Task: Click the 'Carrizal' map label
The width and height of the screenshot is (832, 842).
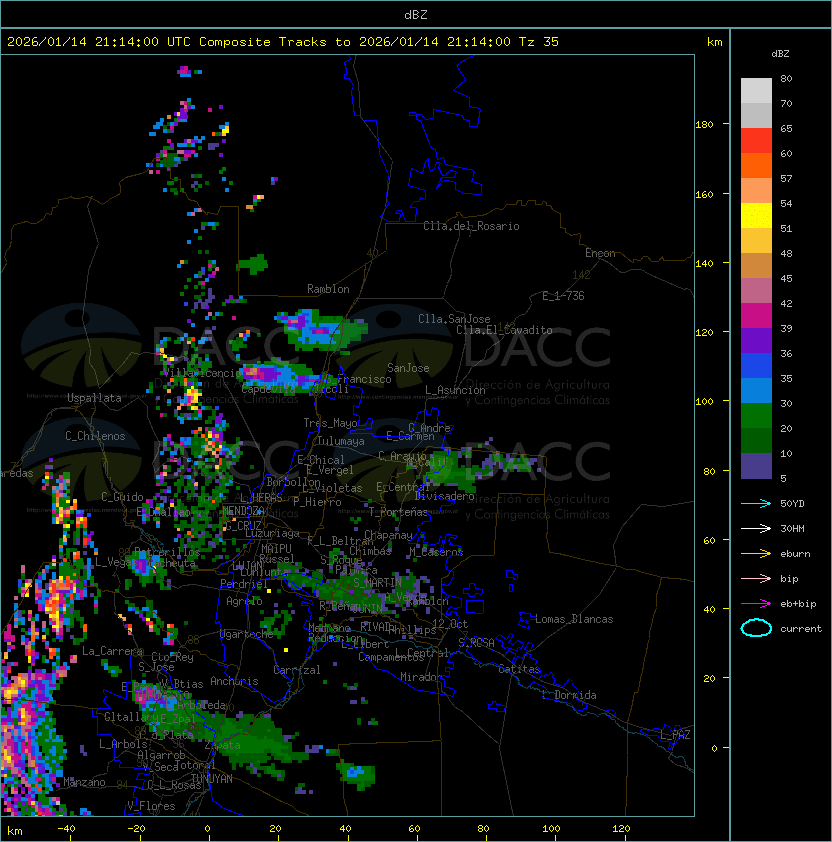Action: 296,670
